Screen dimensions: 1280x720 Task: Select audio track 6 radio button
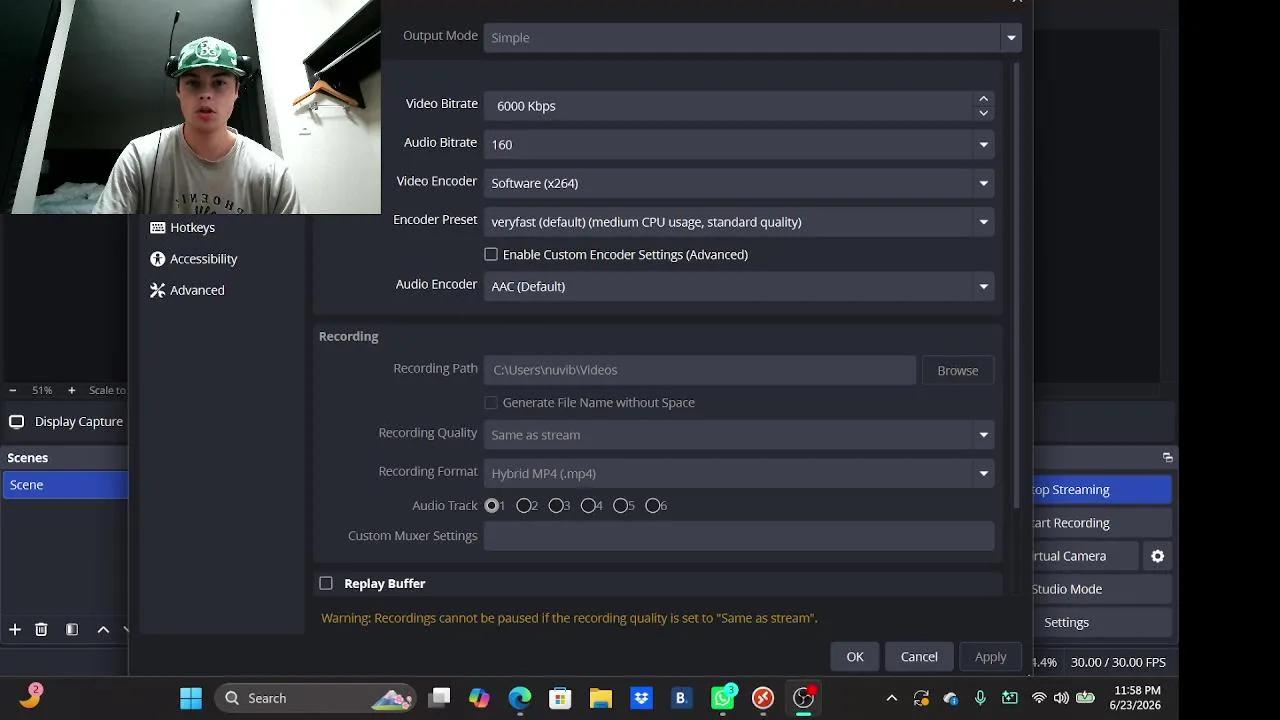(652, 505)
